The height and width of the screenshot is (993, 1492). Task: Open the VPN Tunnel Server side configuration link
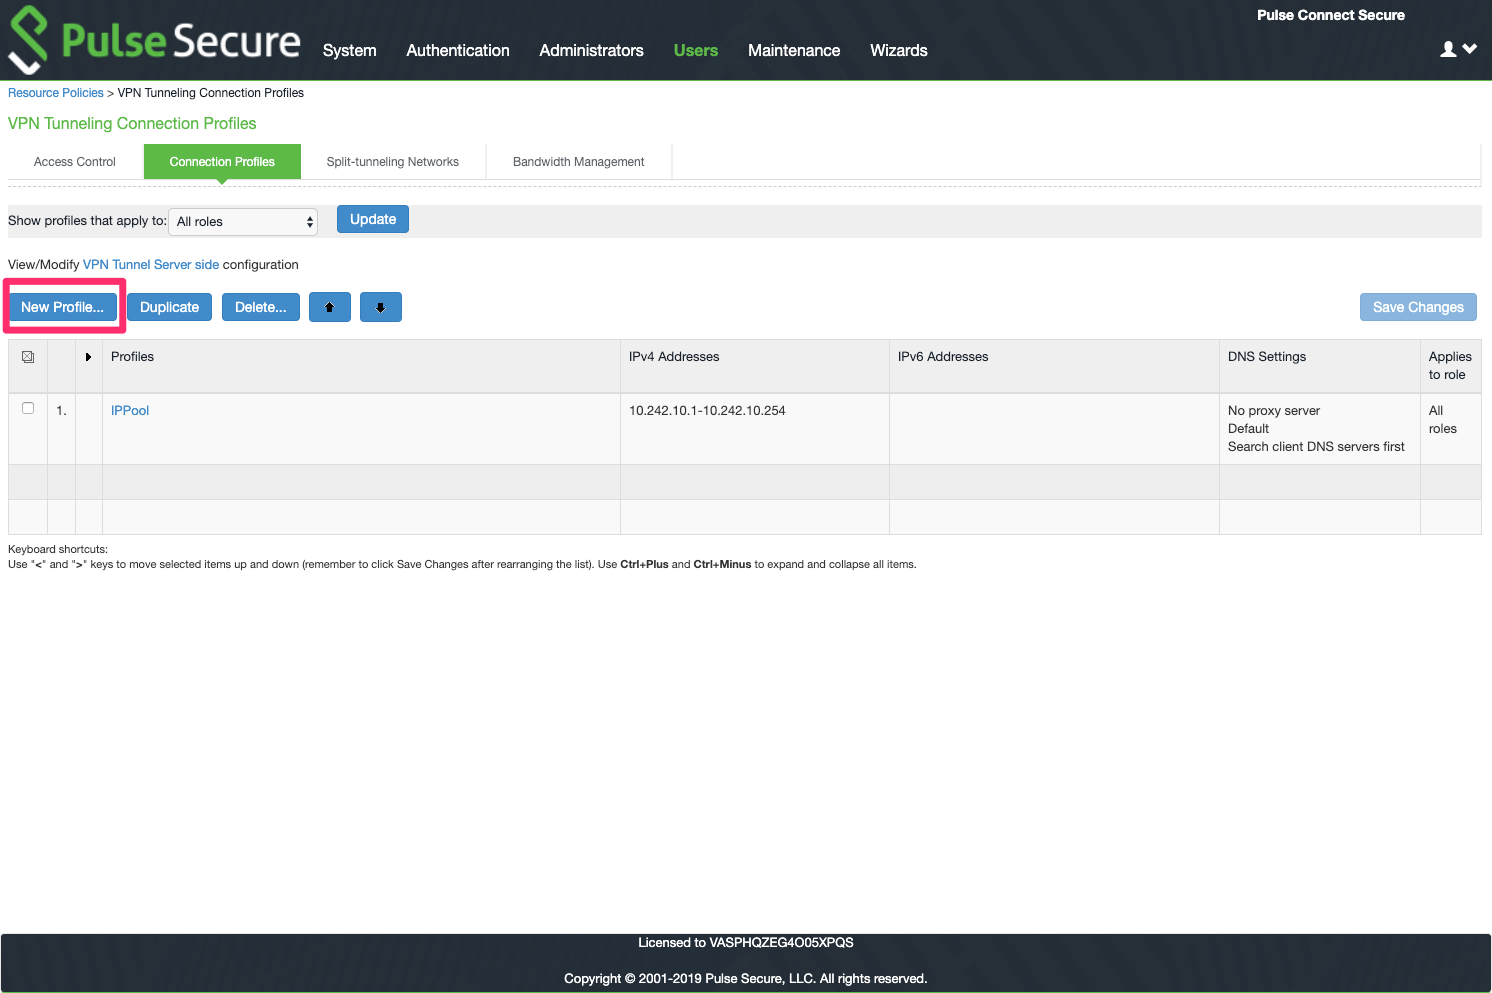(x=150, y=264)
